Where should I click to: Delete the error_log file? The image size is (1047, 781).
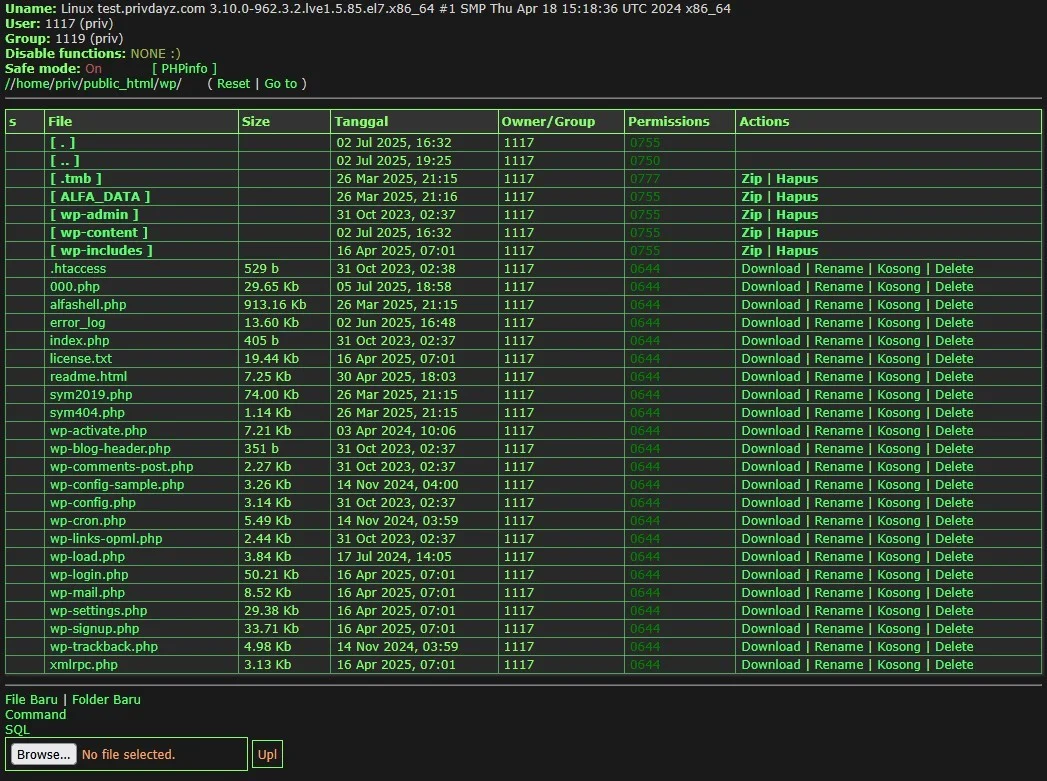click(x=954, y=322)
